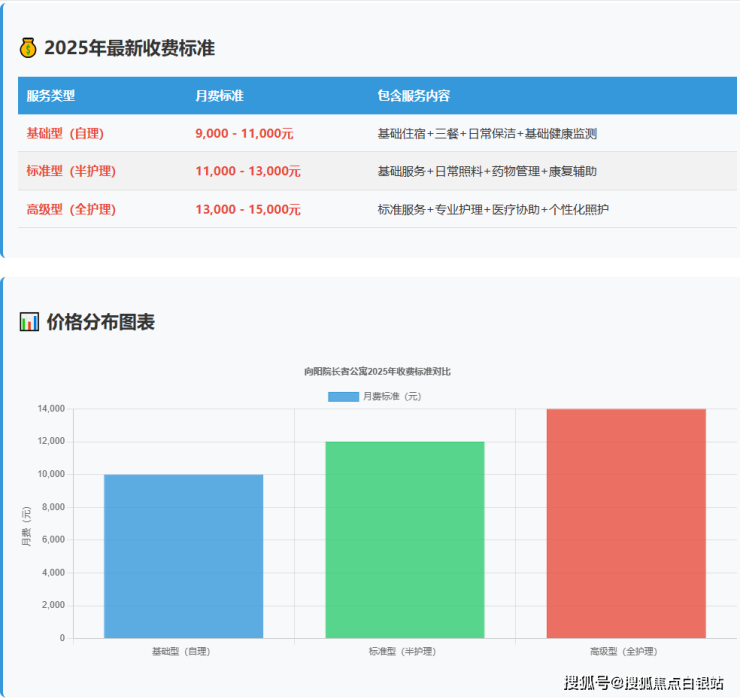Toggle the 月费标准（元） legend entry

392,397
